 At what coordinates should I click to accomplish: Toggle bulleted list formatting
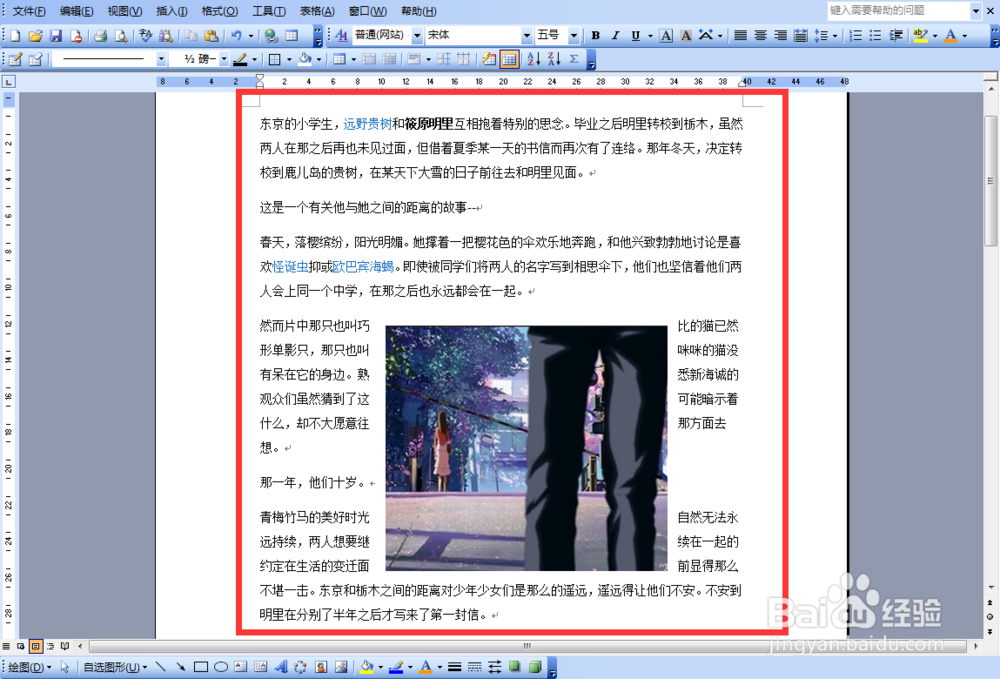pyautogui.click(x=876, y=36)
